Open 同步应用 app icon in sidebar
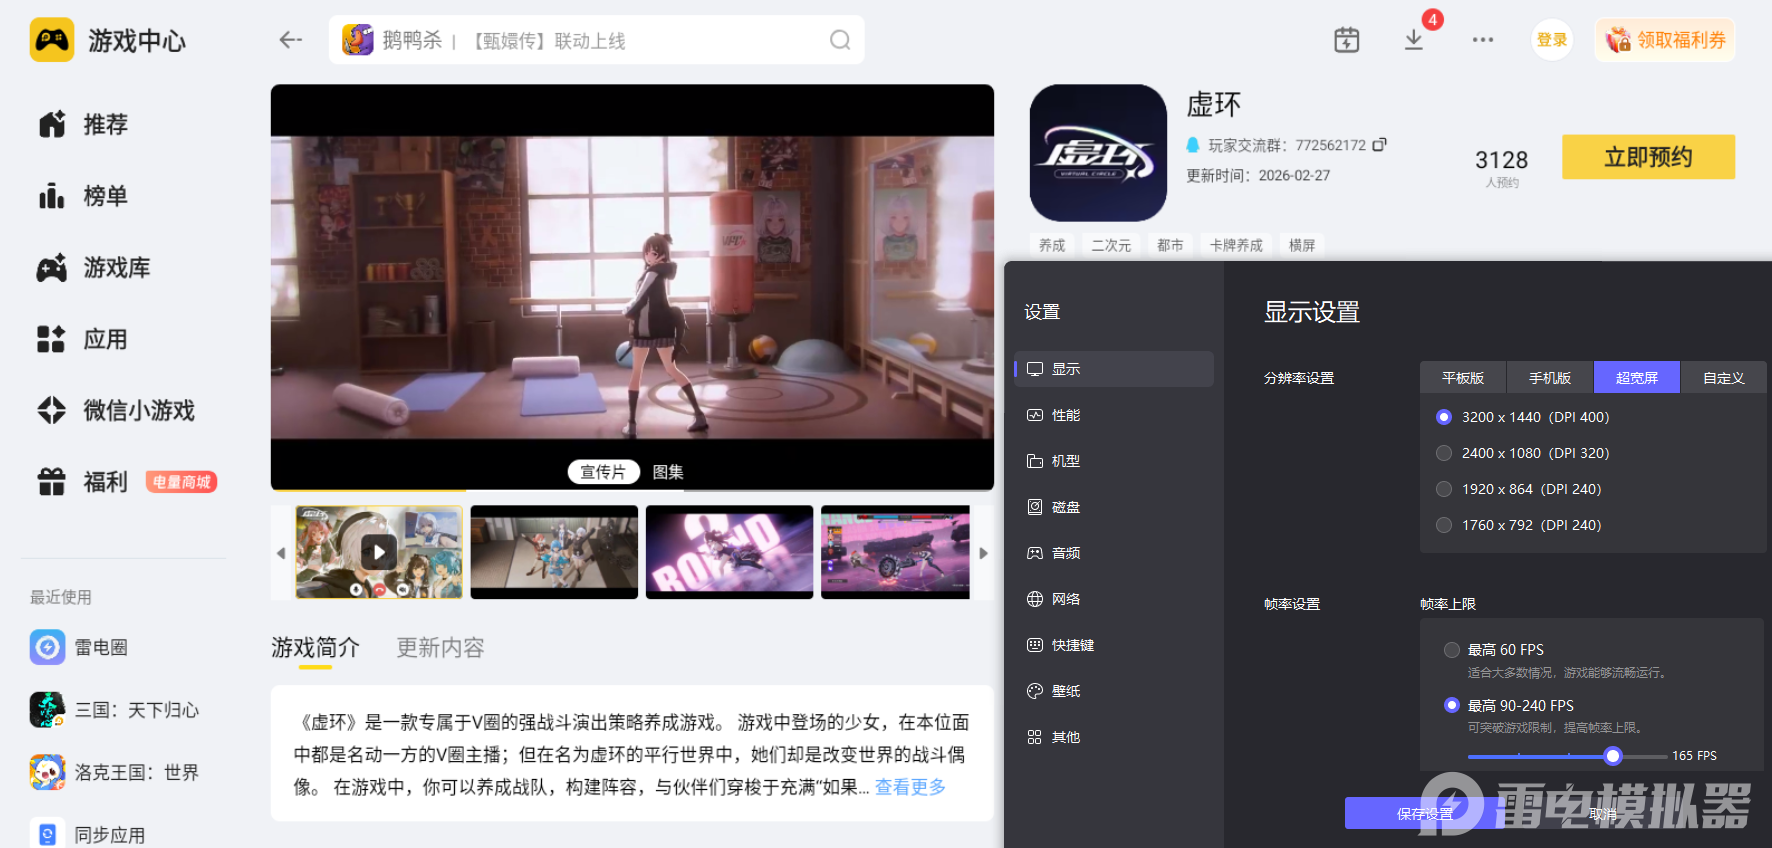Screen dimensions: 1772x848 click(x=48, y=834)
